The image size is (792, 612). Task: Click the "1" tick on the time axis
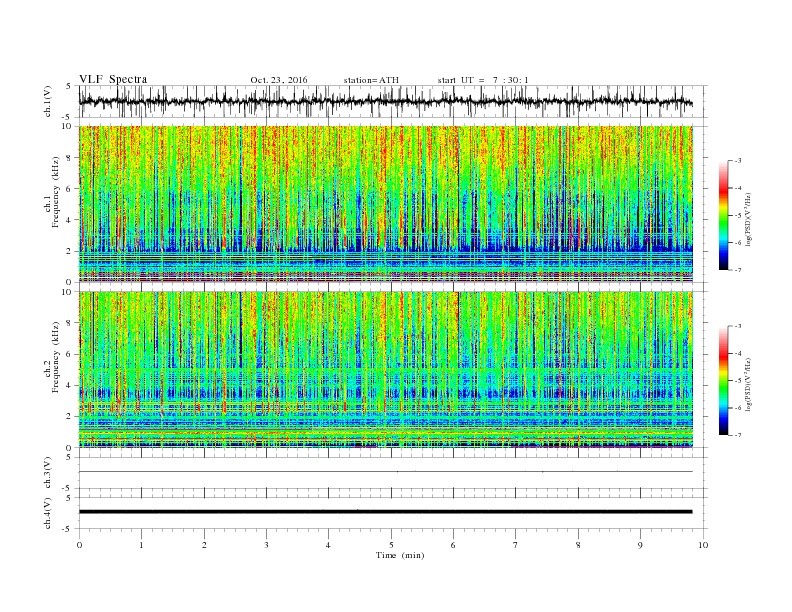coord(141,545)
